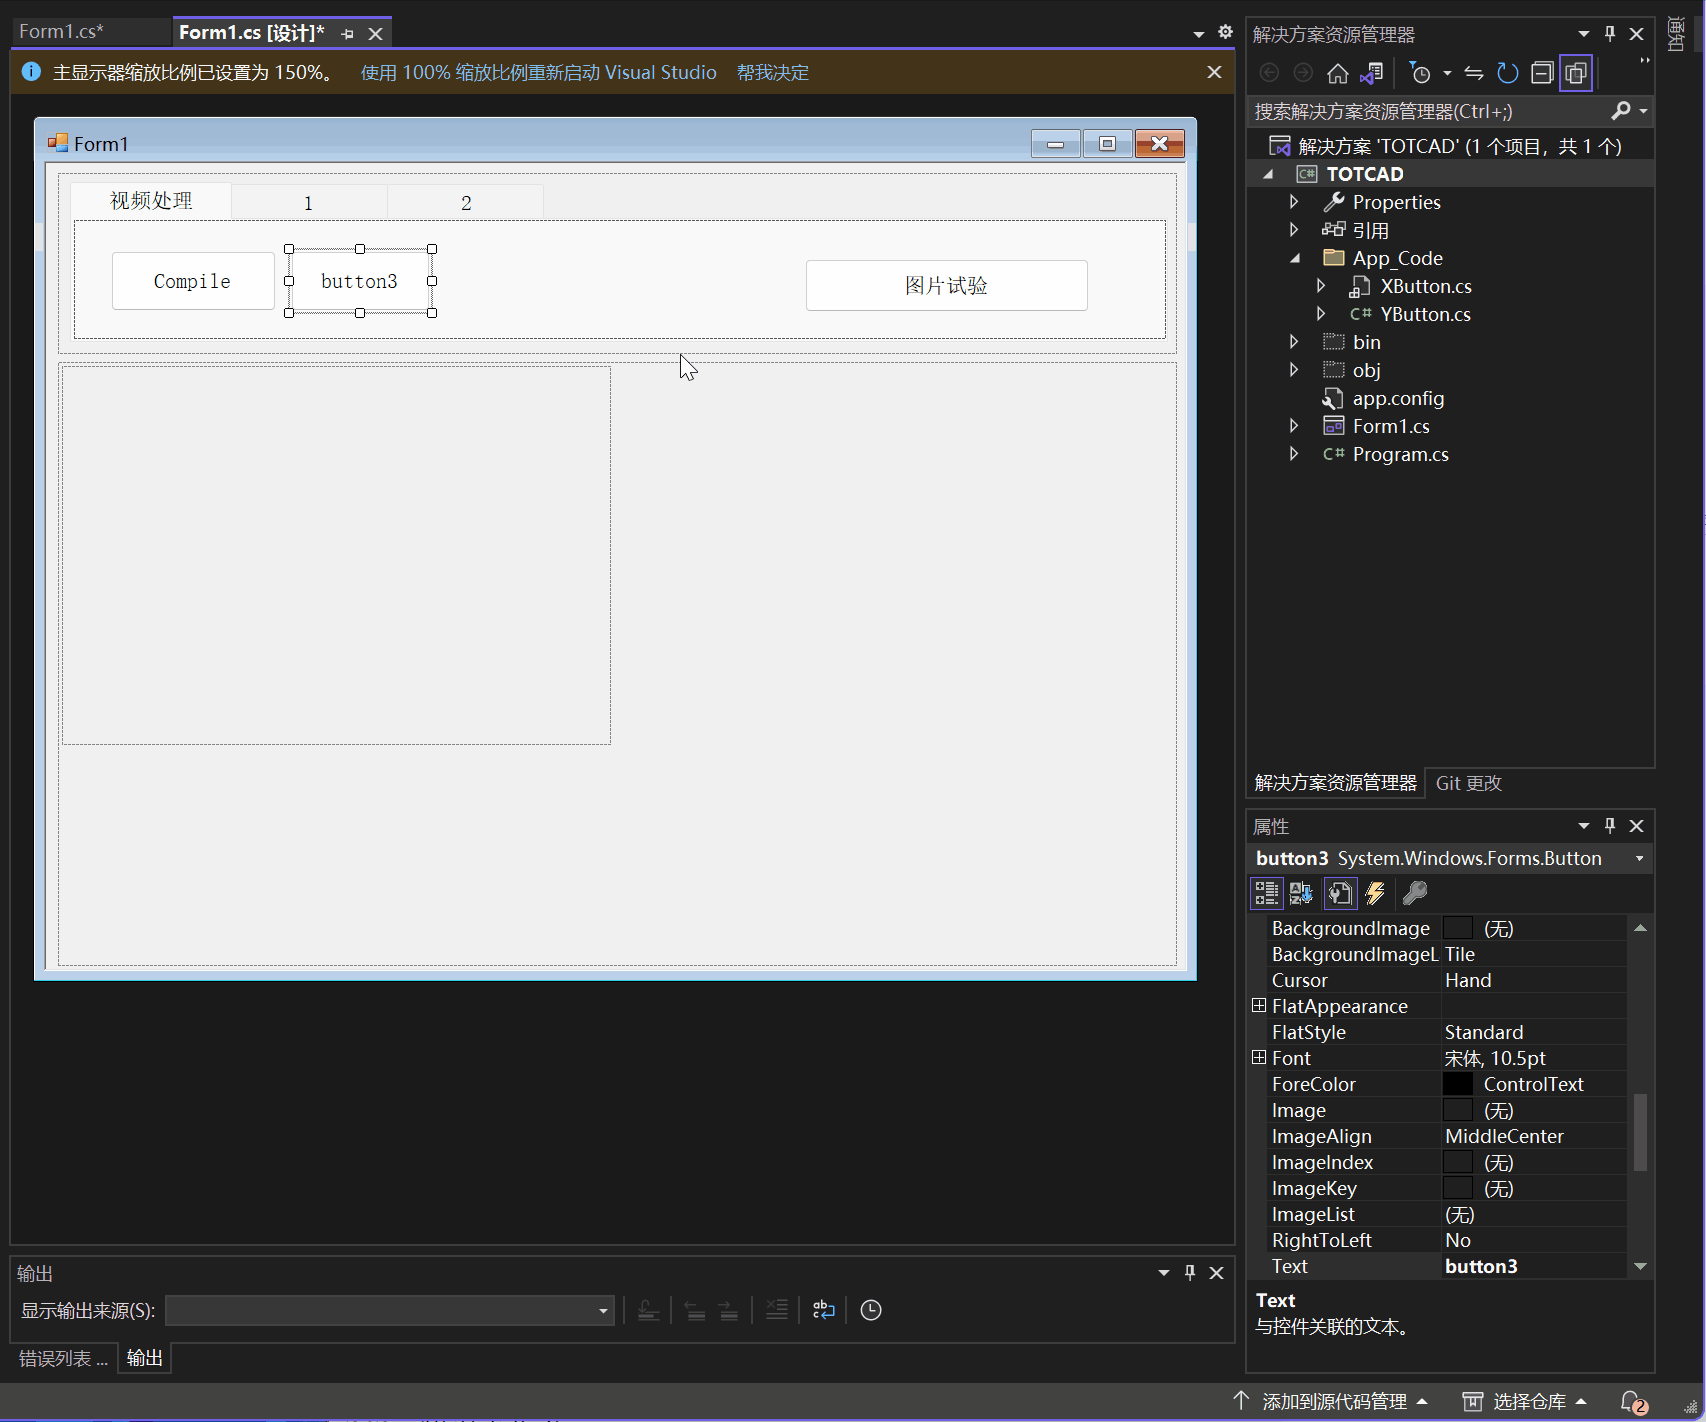Select the button3 control
Image resolution: width=1706 pixels, height=1422 pixels.
[x=360, y=281]
